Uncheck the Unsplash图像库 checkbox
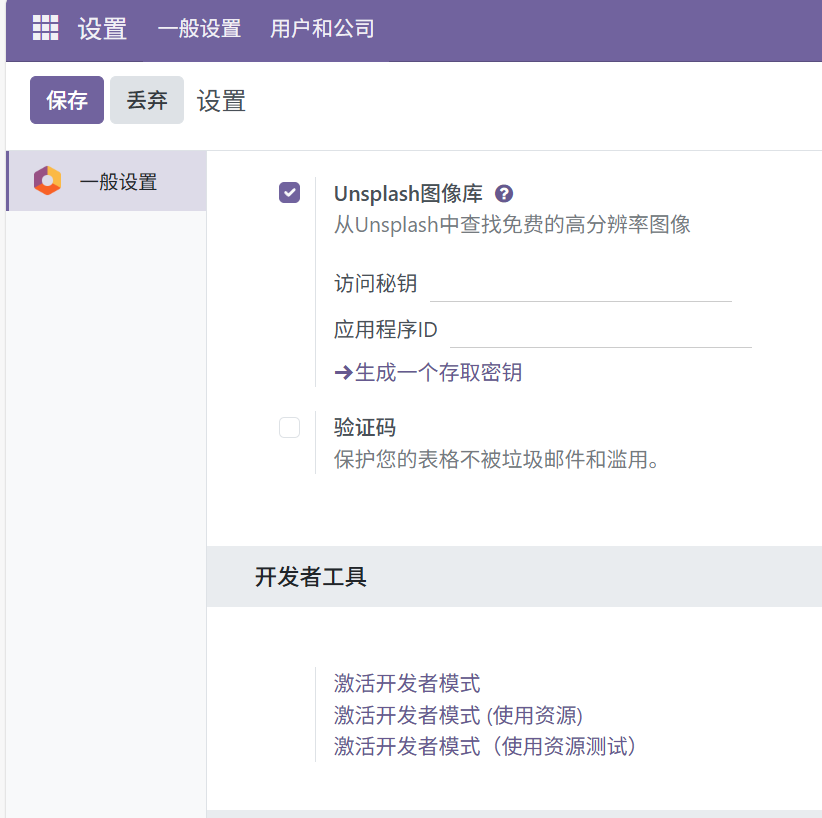Screen dimensions: 822x818 pos(289,193)
